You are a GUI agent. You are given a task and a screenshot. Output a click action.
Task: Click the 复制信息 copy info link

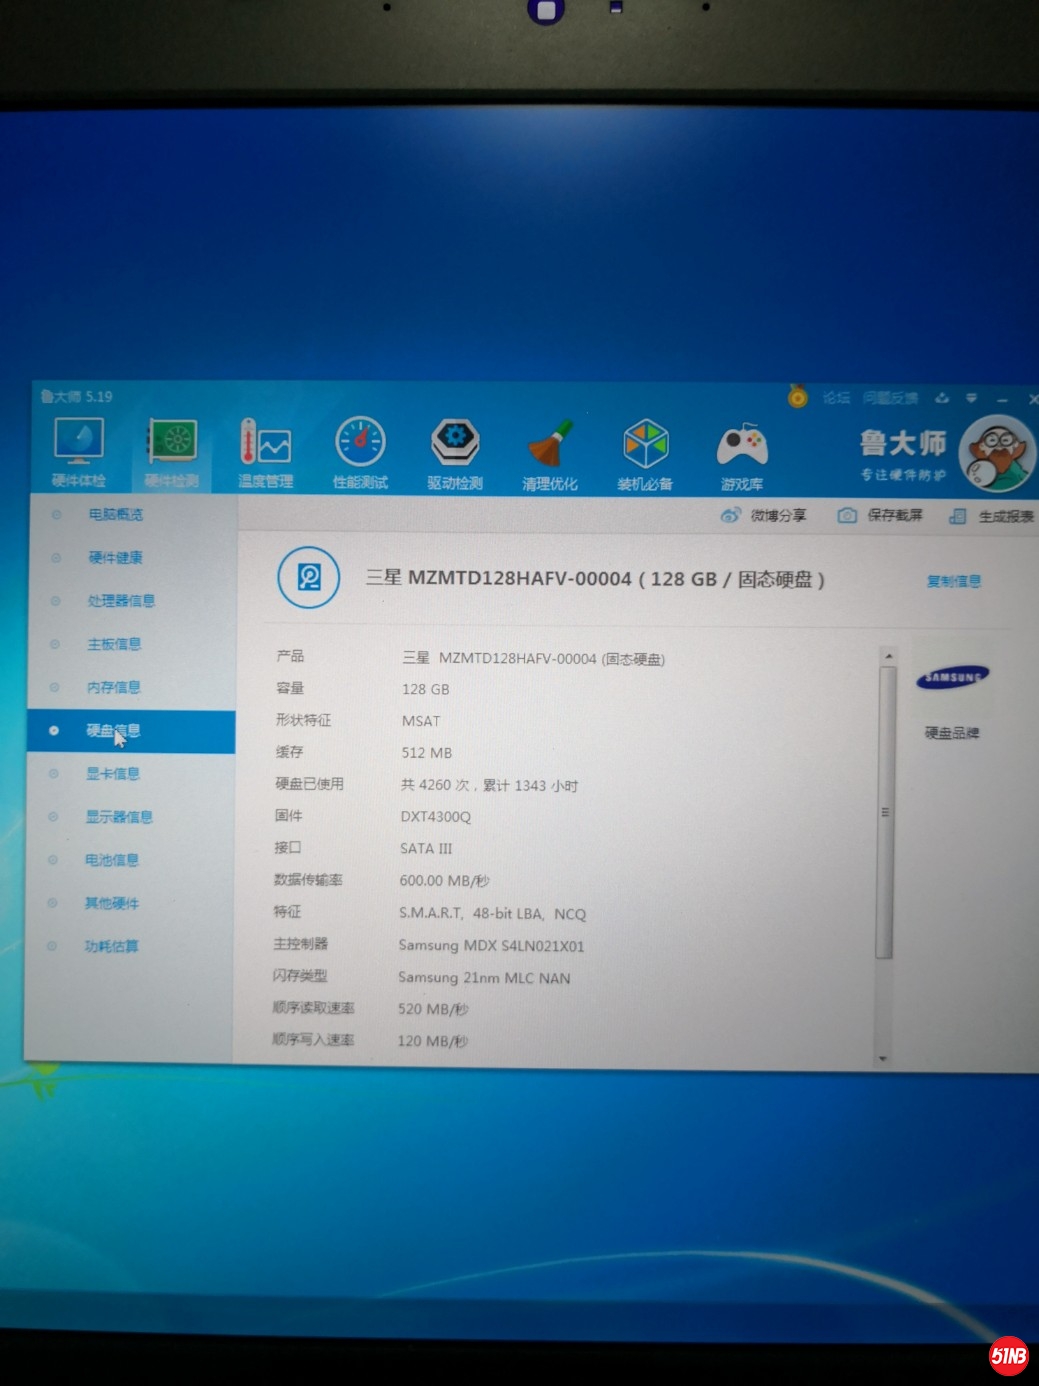[x=953, y=581]
